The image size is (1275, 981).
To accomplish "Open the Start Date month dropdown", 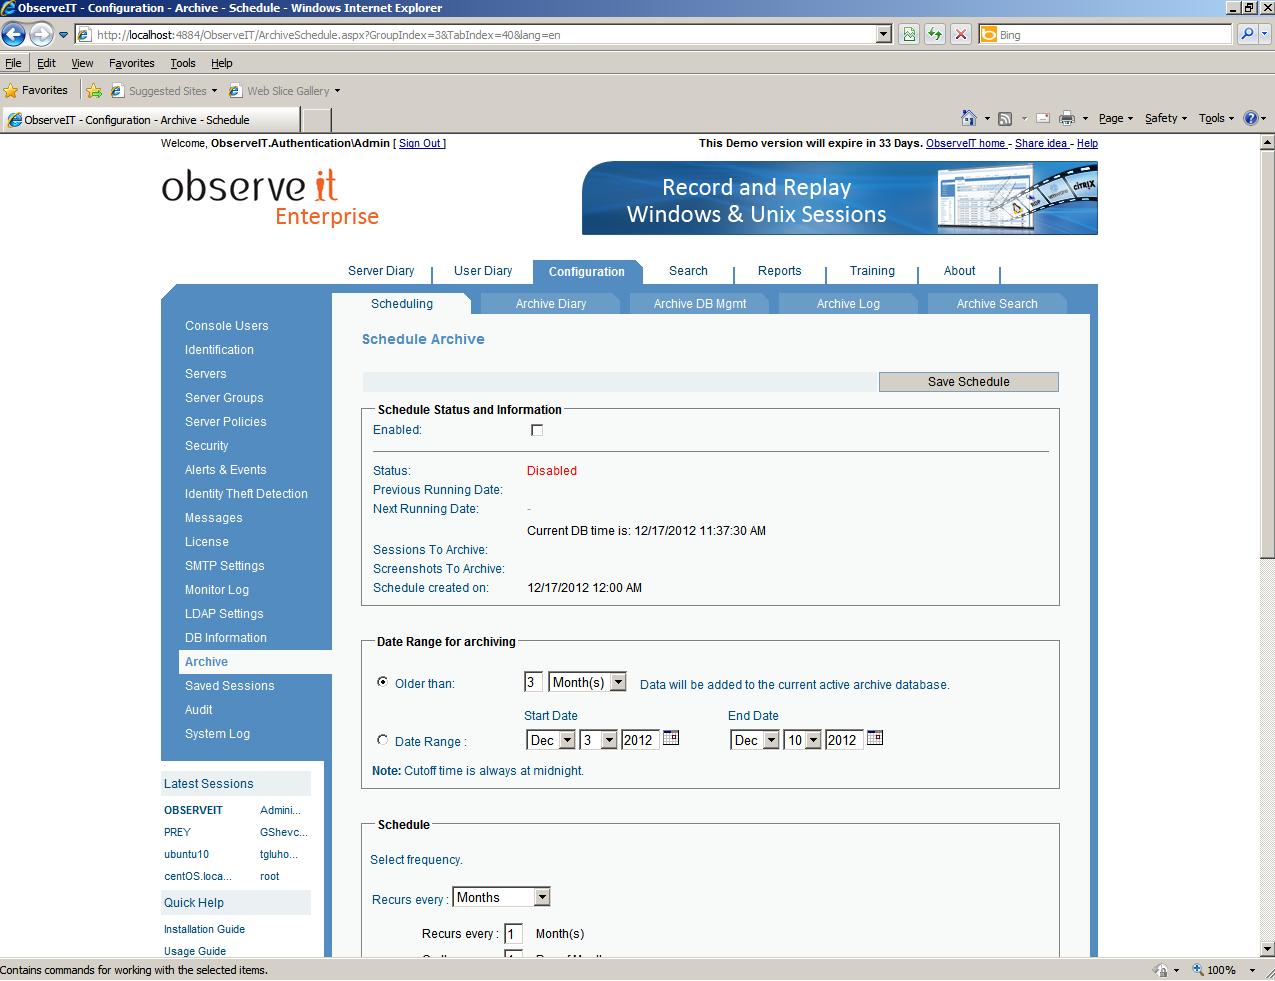I will pyautogui.click(x=551, y=740).
